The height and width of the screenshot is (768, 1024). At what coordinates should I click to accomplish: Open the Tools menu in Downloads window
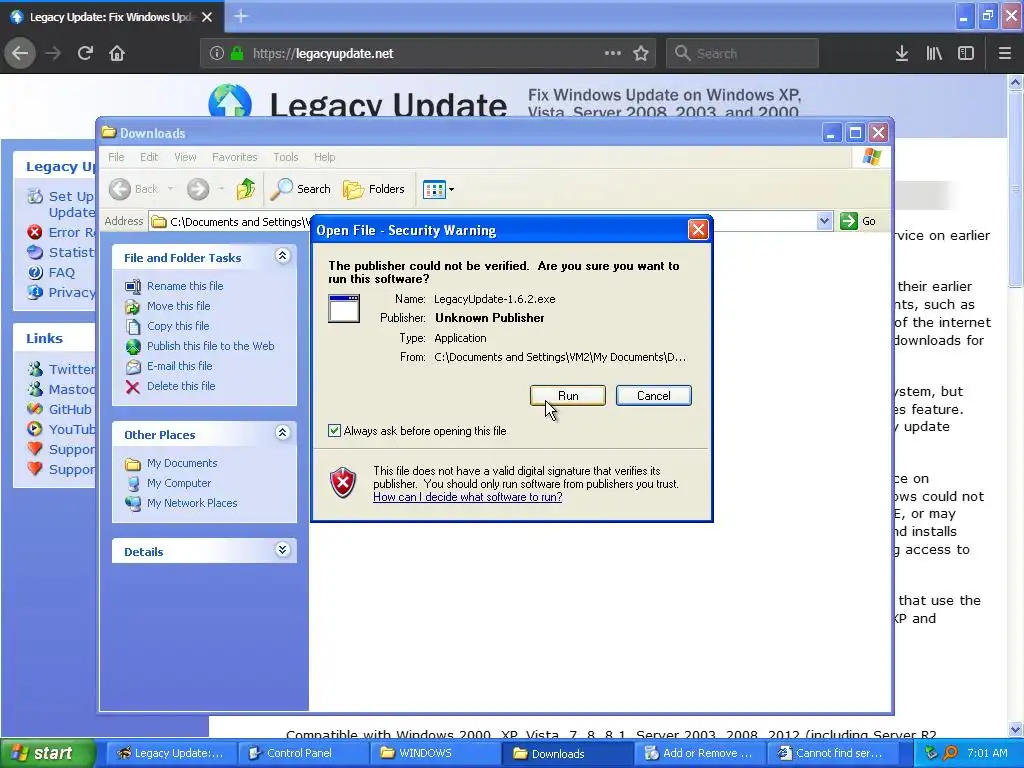pyautogui.click(x=285, y=157)
